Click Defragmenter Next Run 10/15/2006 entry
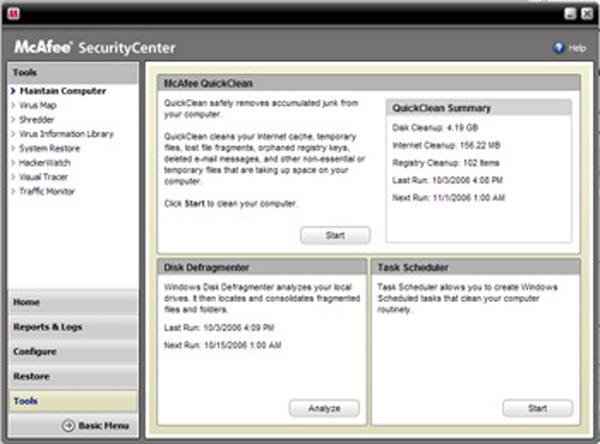Viewport: 600px width, 444px height. point(223,345)
